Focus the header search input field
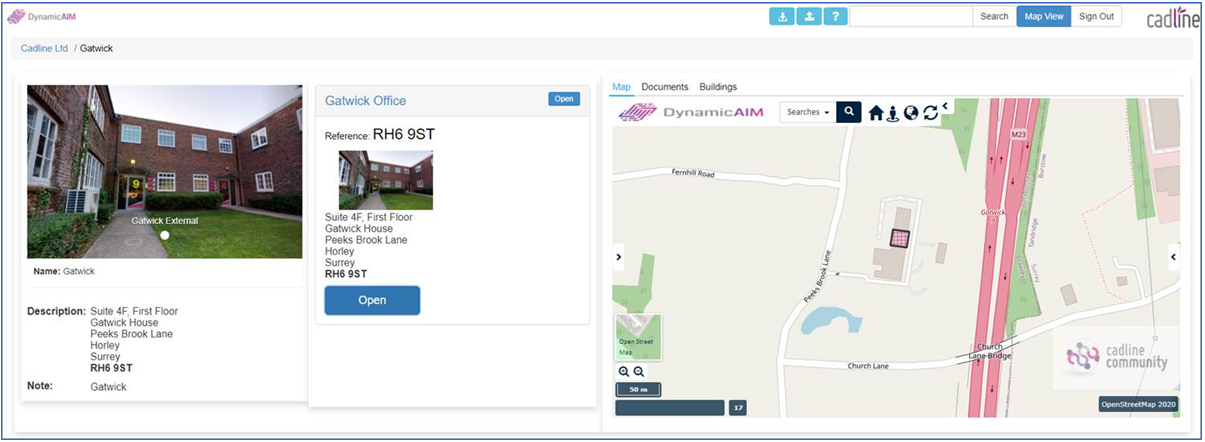Viewport: 1205px width, 442px height. [x=911, y=16]
